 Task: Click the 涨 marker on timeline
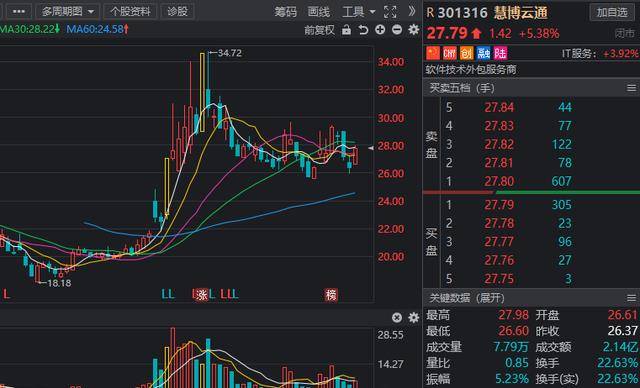201,295
